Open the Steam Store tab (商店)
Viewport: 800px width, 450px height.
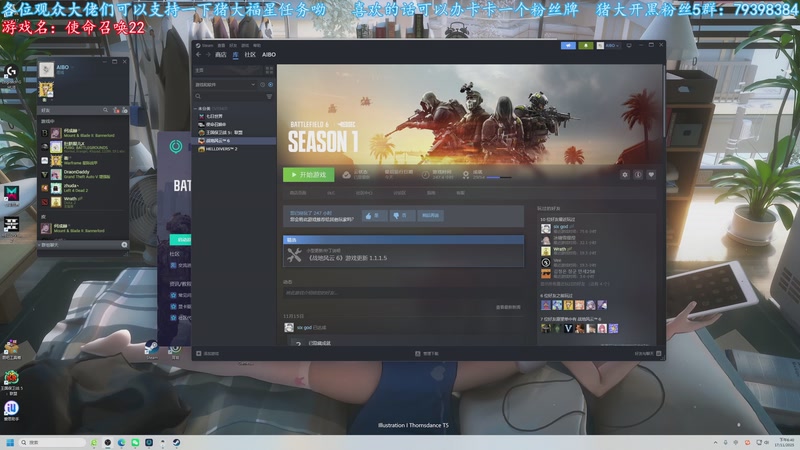[x=220, y=55]
